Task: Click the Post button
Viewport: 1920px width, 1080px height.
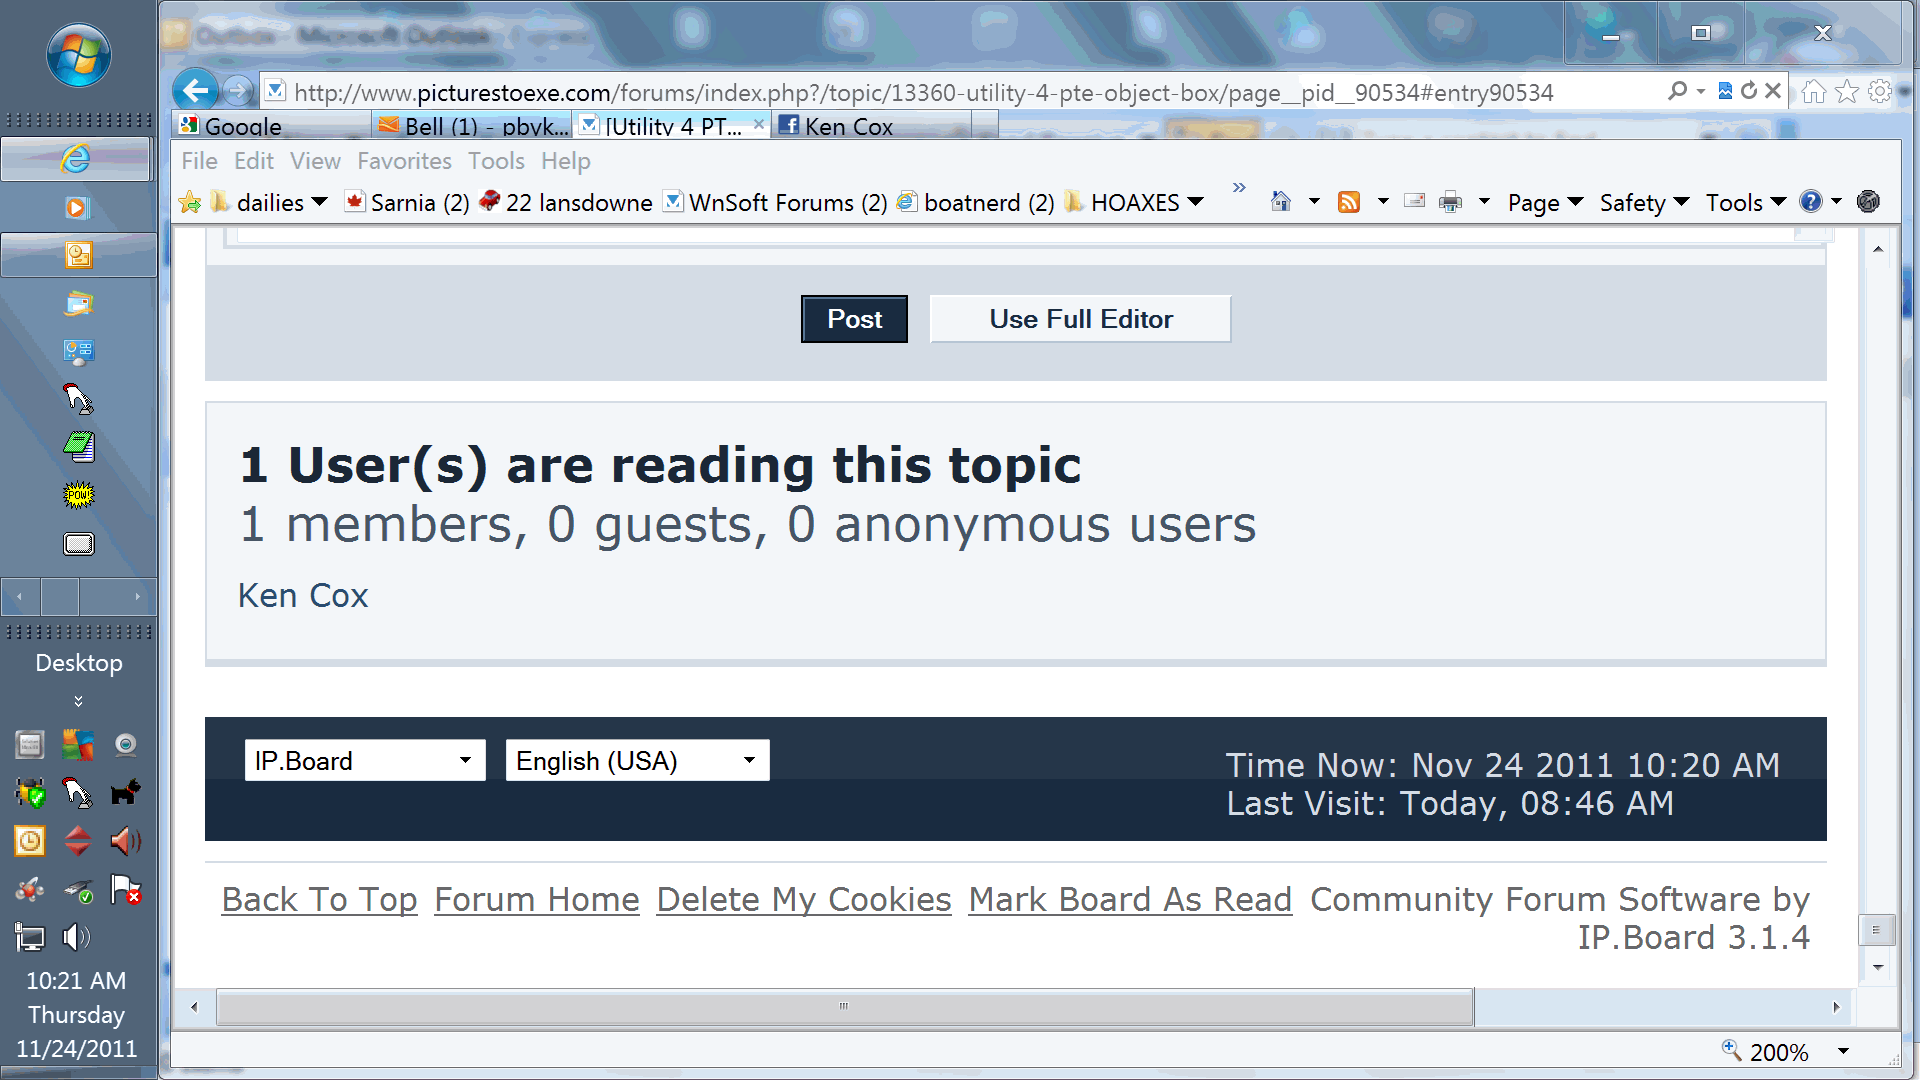Action: 854,319
